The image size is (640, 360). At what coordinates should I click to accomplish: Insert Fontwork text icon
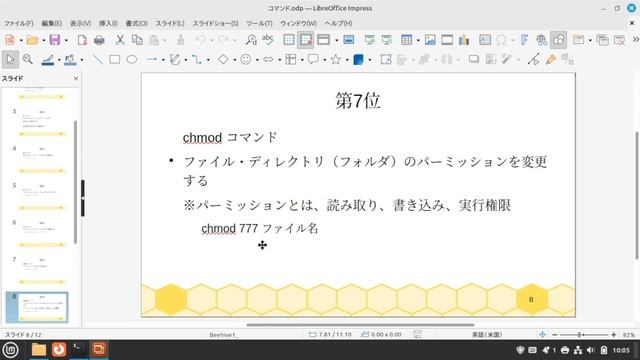coord(524,40)
